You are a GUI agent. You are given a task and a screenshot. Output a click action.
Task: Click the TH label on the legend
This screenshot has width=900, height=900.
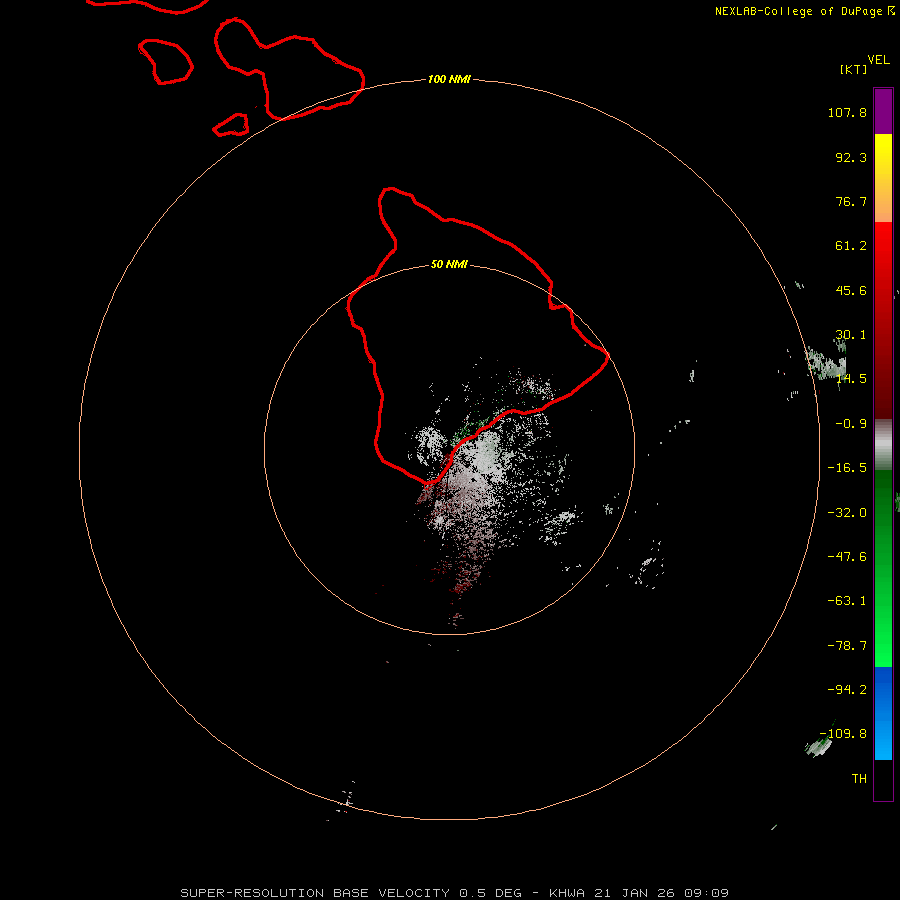pyautogui.click(x=859, y=779)
